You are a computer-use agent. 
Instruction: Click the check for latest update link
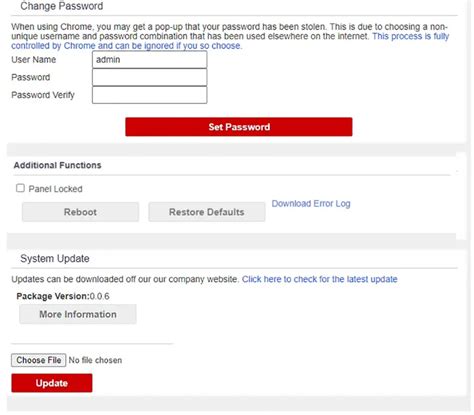point(319,279)
